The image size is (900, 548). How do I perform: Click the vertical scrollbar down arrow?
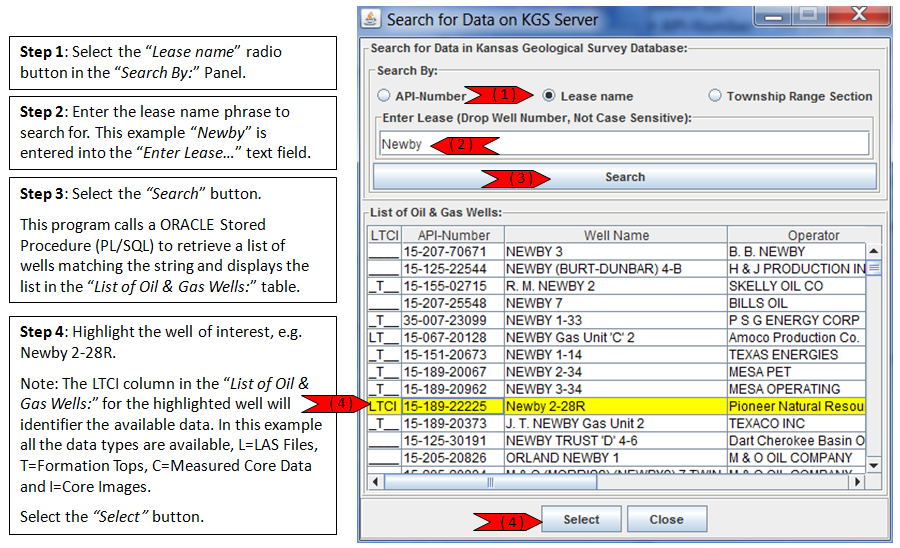pos(873,465)
